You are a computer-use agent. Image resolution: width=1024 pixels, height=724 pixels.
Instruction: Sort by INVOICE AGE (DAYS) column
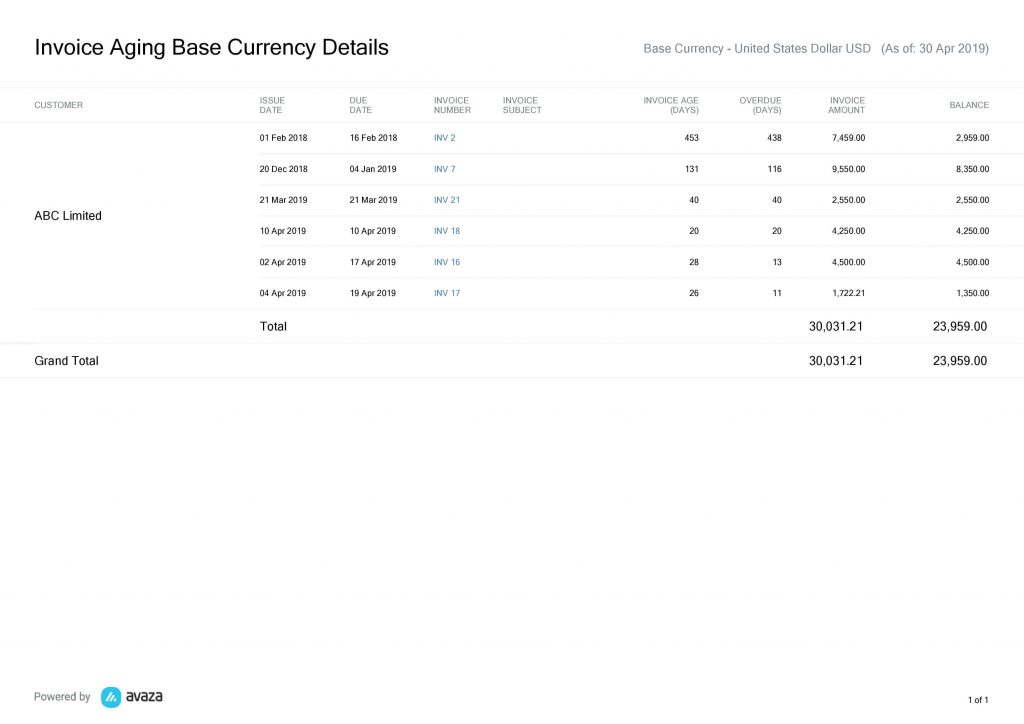pyautogui.click(x=671, y=105)
